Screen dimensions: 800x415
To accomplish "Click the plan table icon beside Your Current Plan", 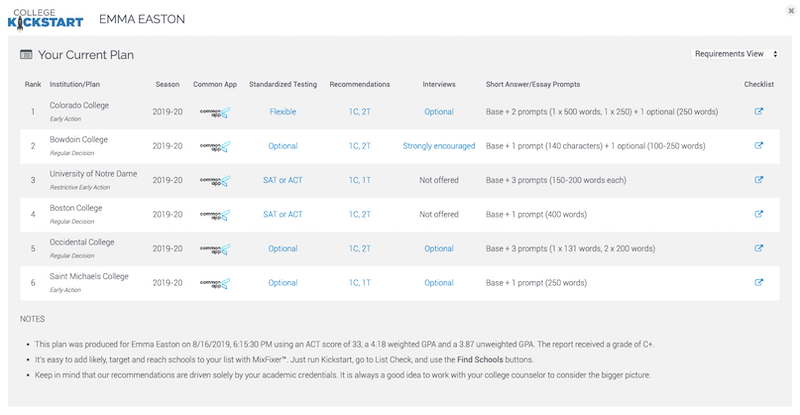I will point(26,55).
